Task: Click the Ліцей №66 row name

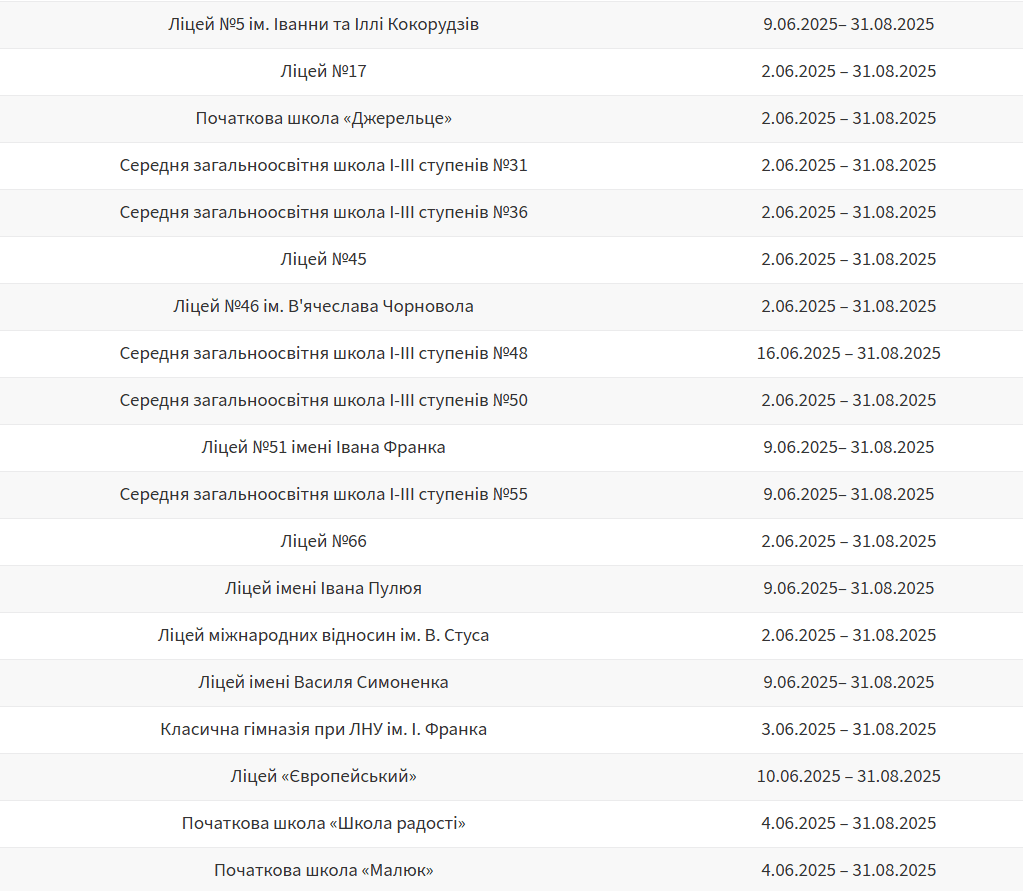Action: point(324,541)
